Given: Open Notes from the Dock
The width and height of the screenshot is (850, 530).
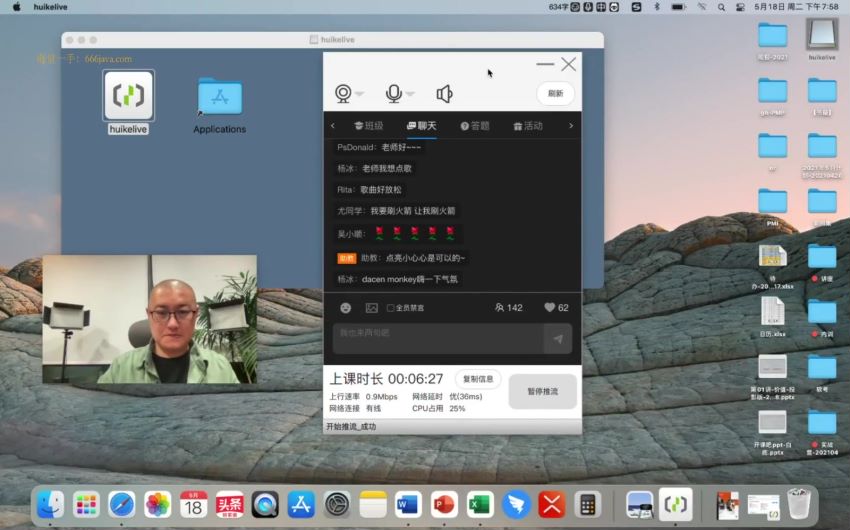Looking at the screenshot, I should point(372,505).
